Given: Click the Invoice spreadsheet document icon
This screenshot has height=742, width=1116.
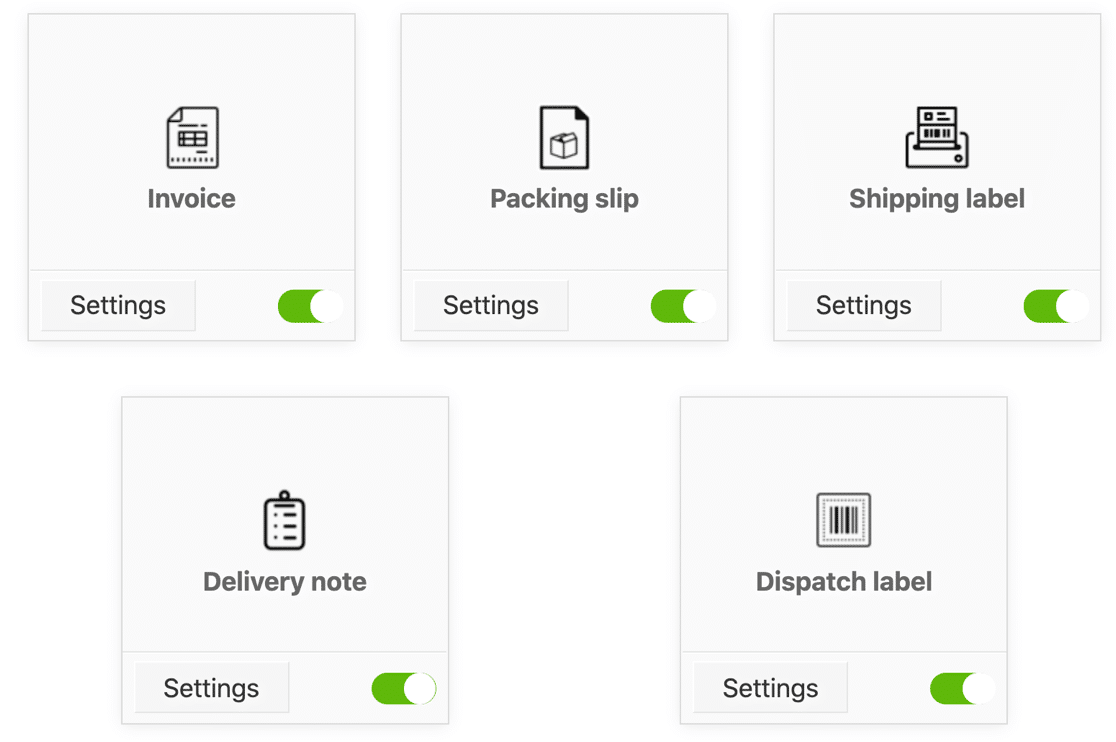Looking at the screenshot, I should [192, 138].
